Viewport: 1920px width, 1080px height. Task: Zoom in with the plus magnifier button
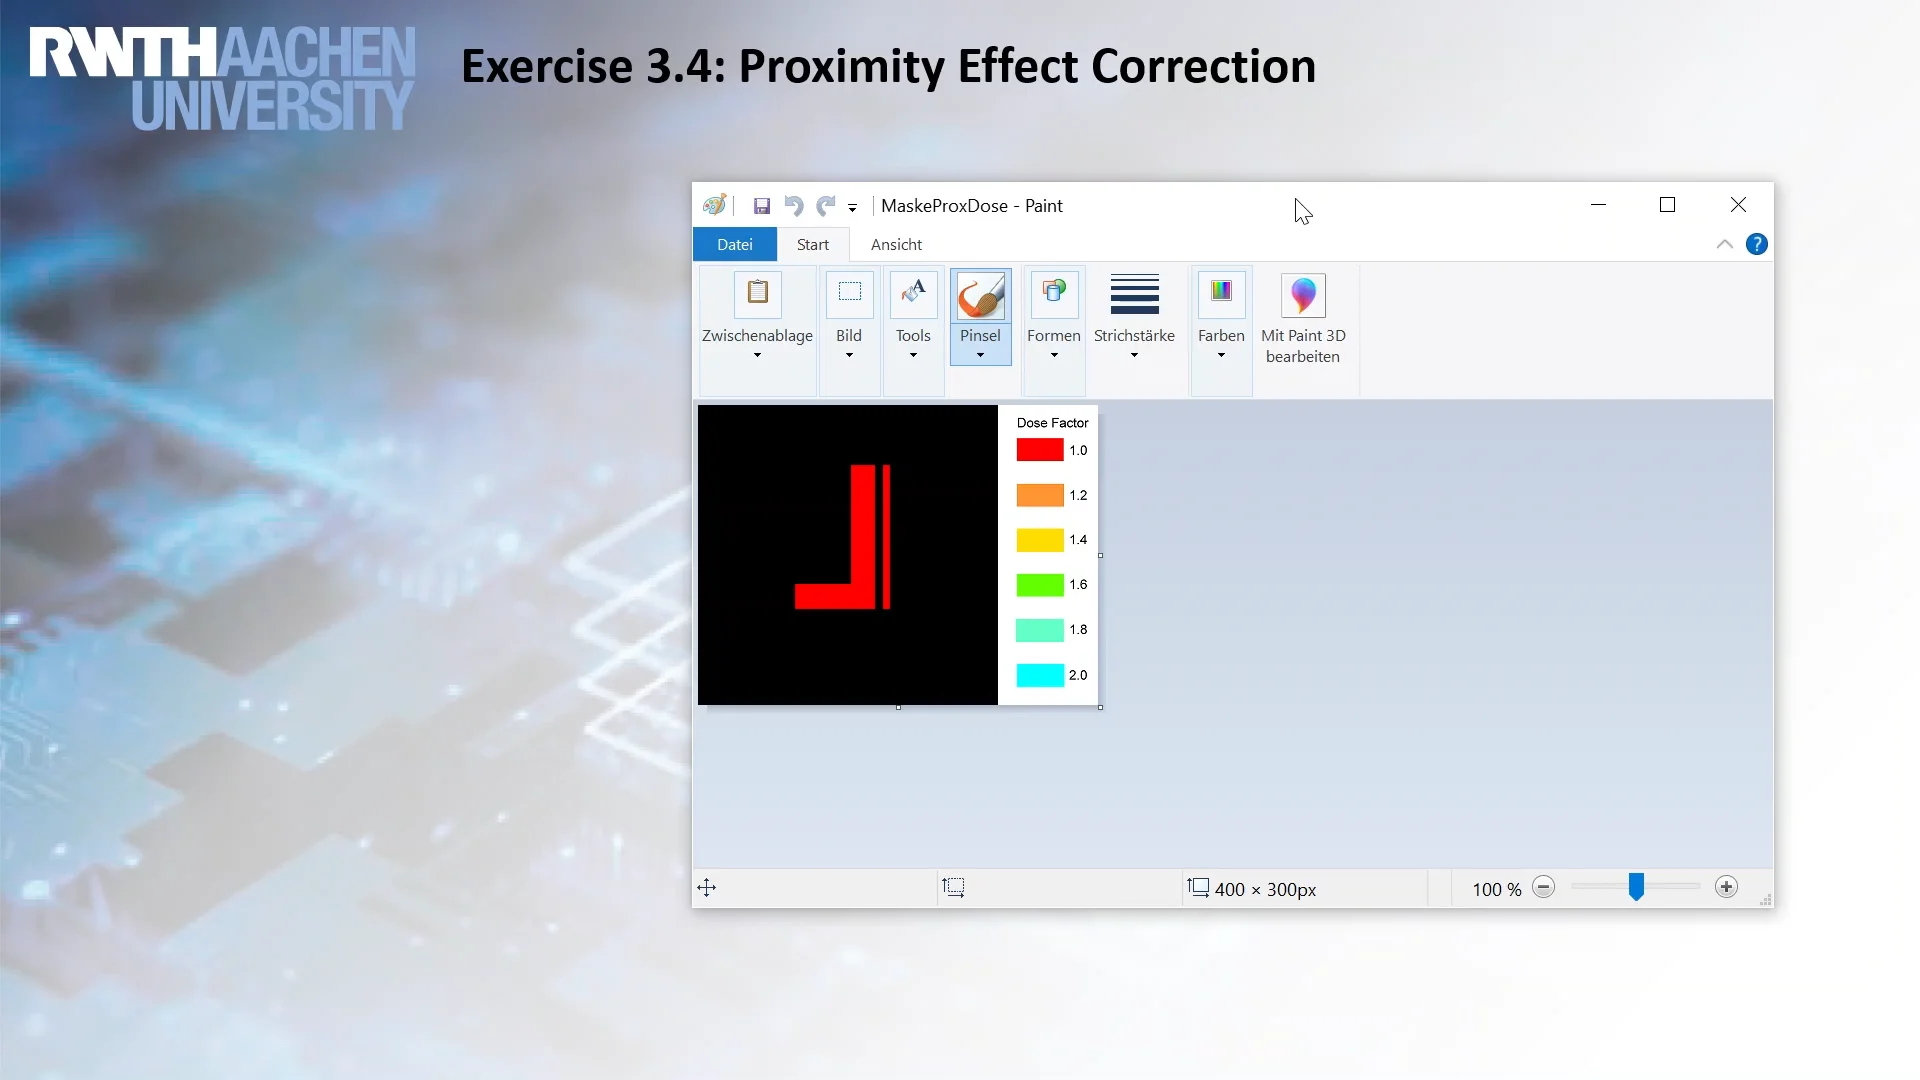tap(1726, 887)
